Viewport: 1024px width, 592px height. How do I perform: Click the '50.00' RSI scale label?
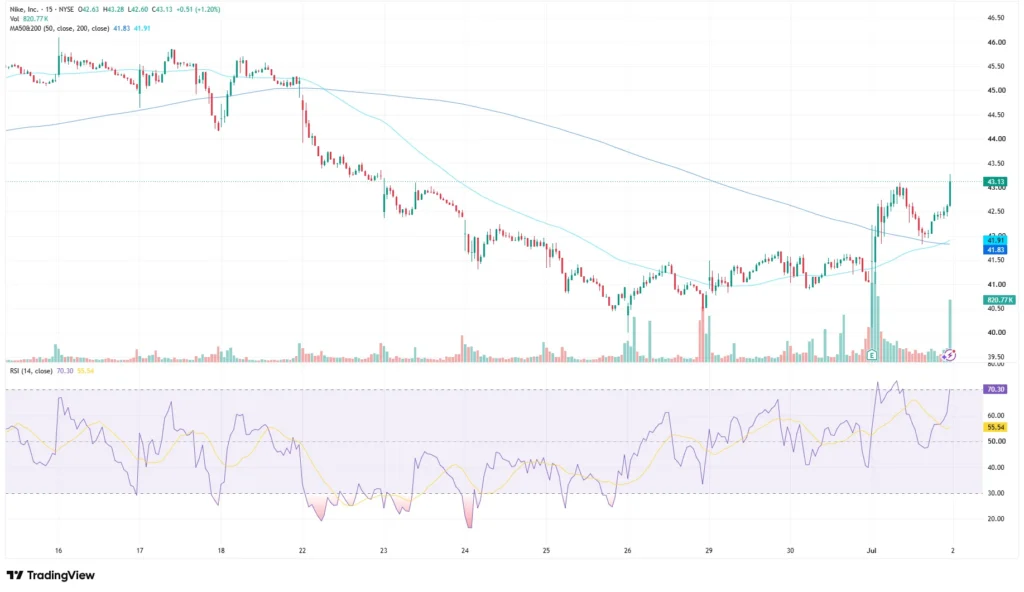(996, 442)
